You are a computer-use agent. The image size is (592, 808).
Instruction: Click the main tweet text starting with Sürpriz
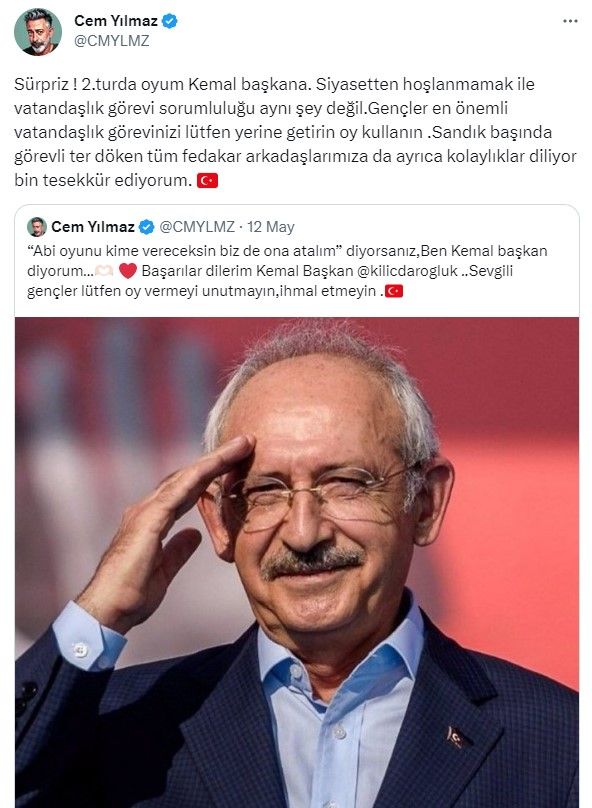point(295,132)
